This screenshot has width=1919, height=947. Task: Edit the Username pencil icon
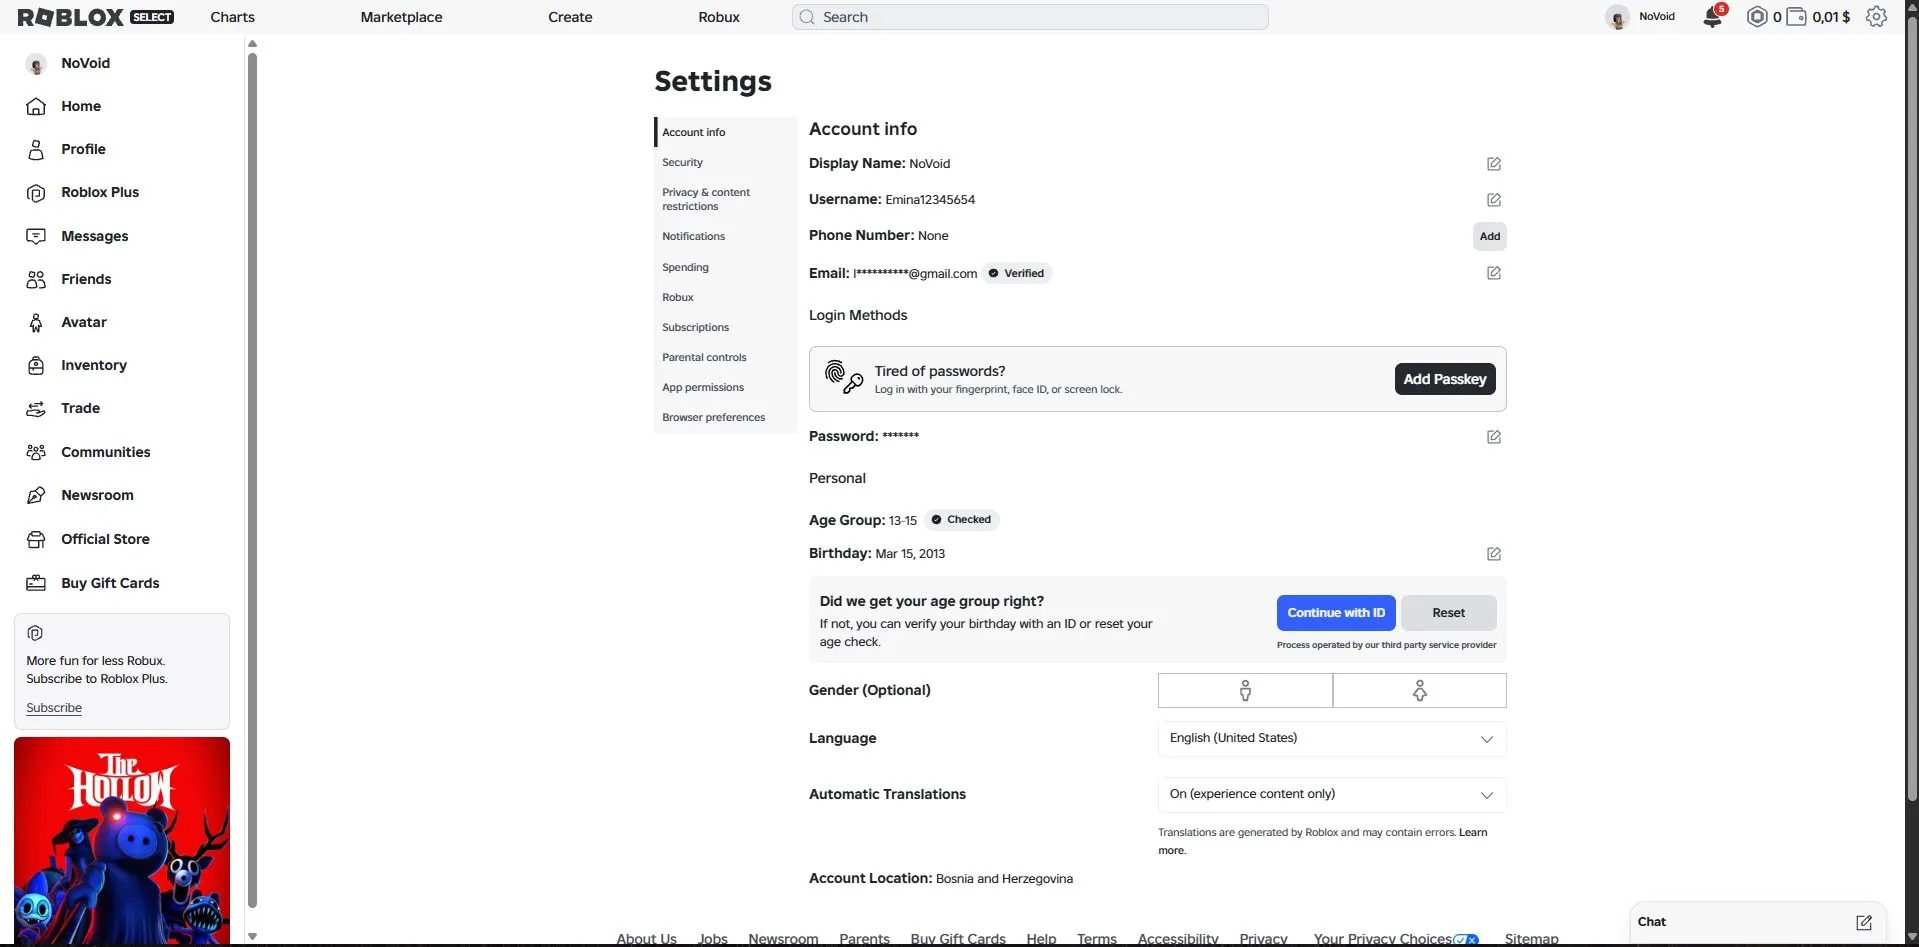pos(1494,200)
